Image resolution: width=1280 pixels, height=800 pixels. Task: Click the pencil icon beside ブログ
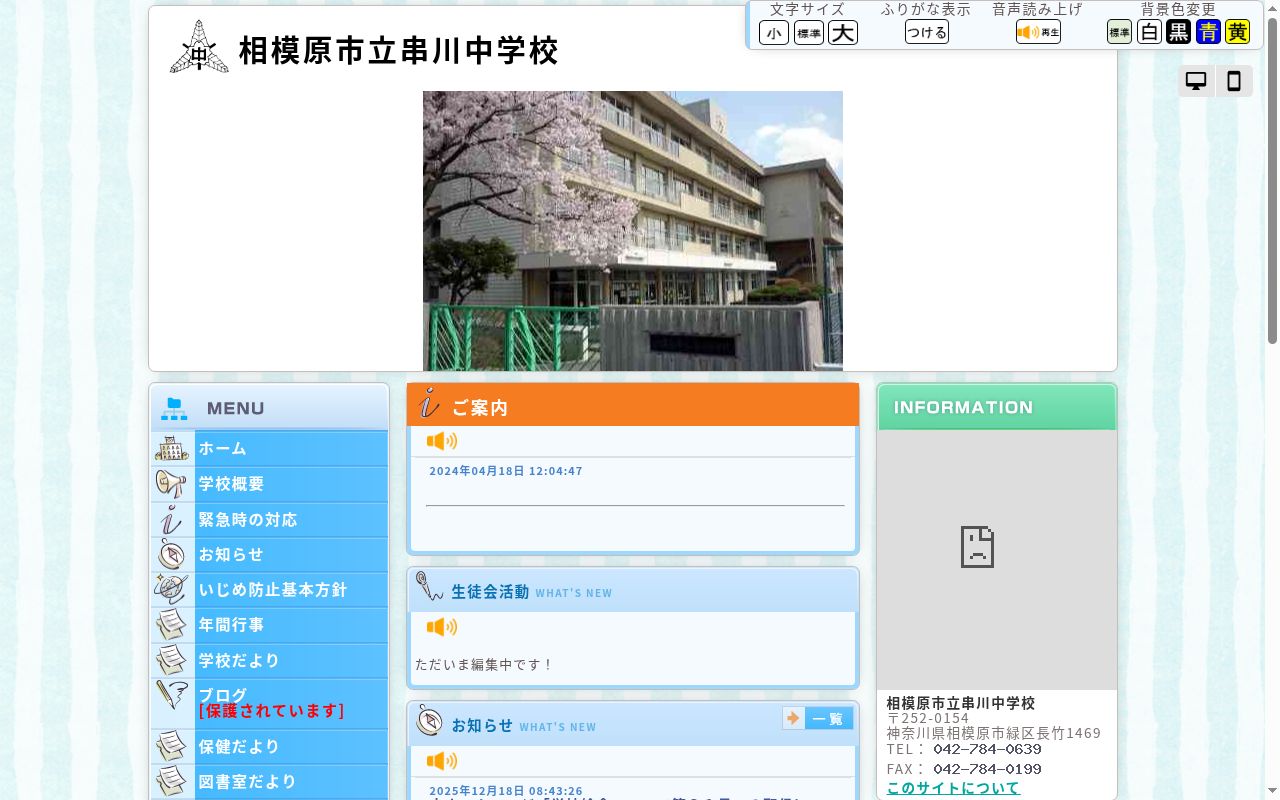coord(172,695)
